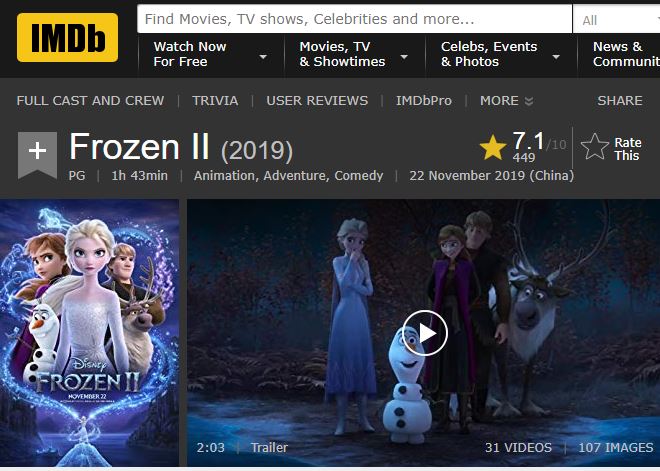Toggle the Rate This star

click(x=595, y=148)
